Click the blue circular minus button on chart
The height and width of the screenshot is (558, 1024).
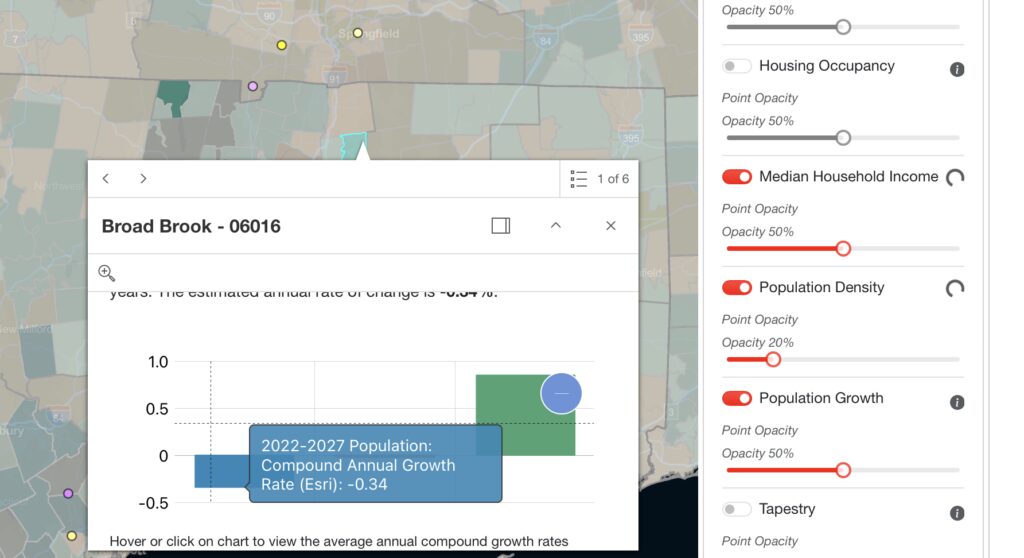tap(561, 394)
